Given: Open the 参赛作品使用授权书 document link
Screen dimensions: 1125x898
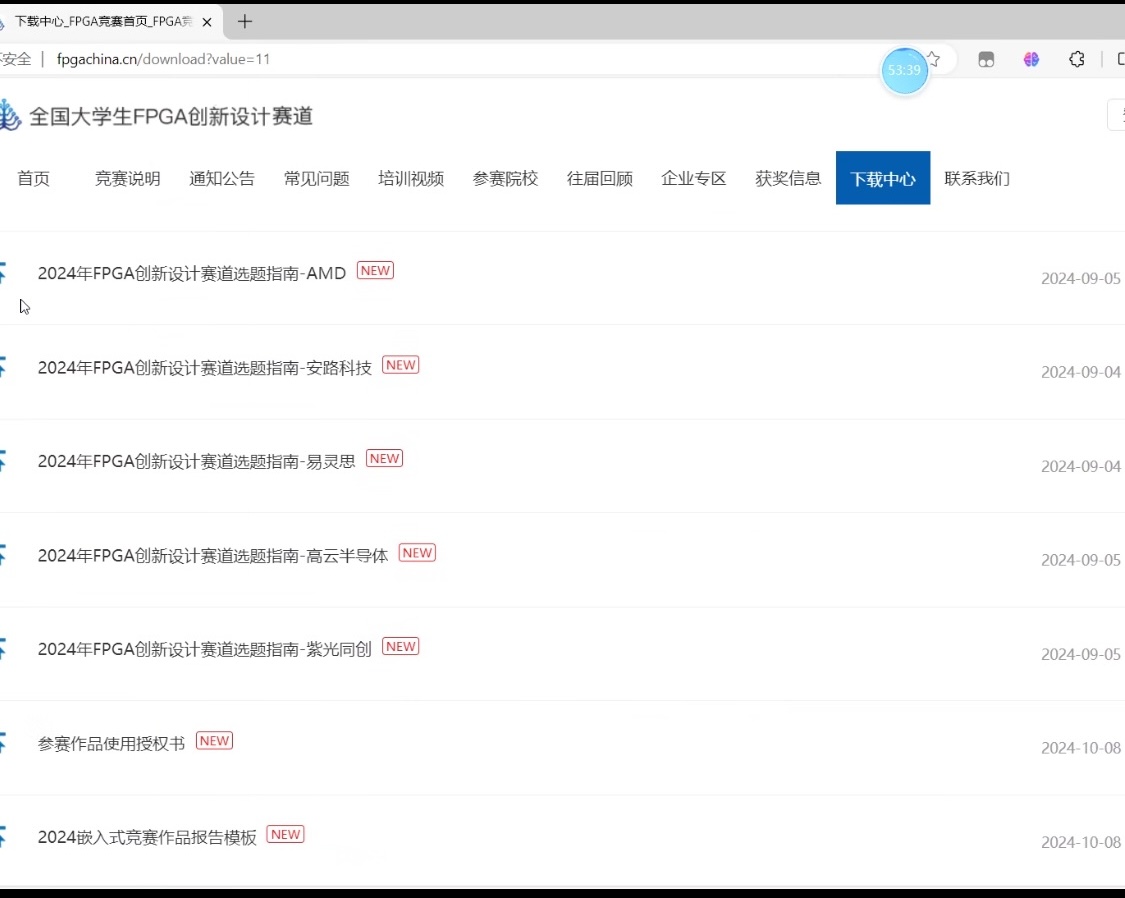Looking at the screenshot, I should tap(108, 740).
